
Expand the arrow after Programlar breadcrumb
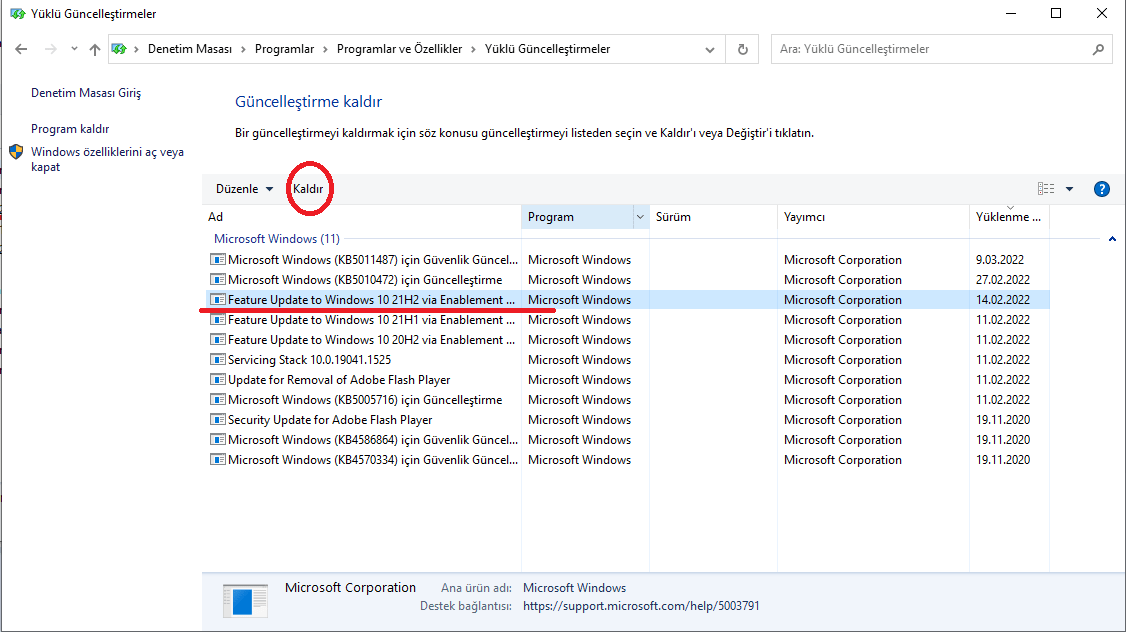(325, 49)
